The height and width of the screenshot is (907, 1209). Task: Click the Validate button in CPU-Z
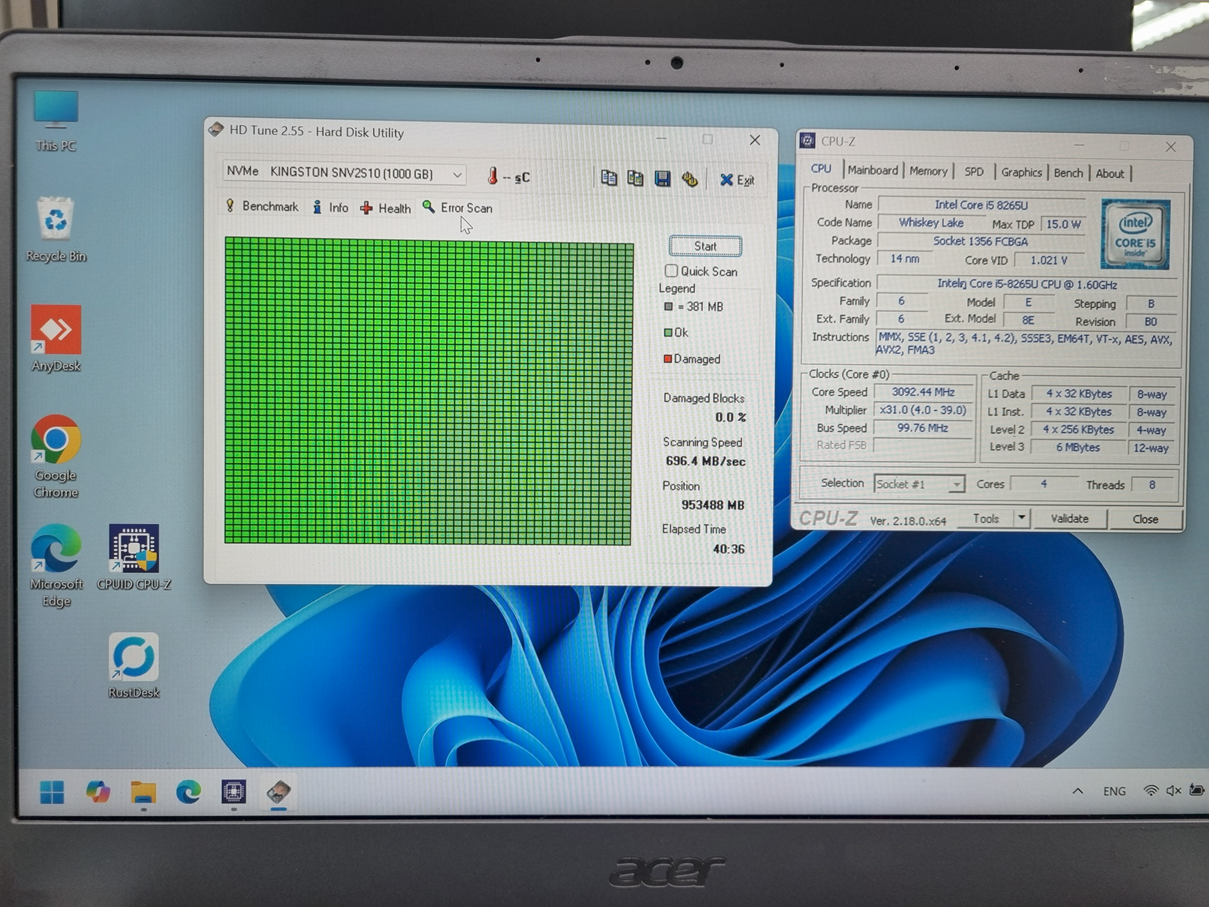[1069, 519]
